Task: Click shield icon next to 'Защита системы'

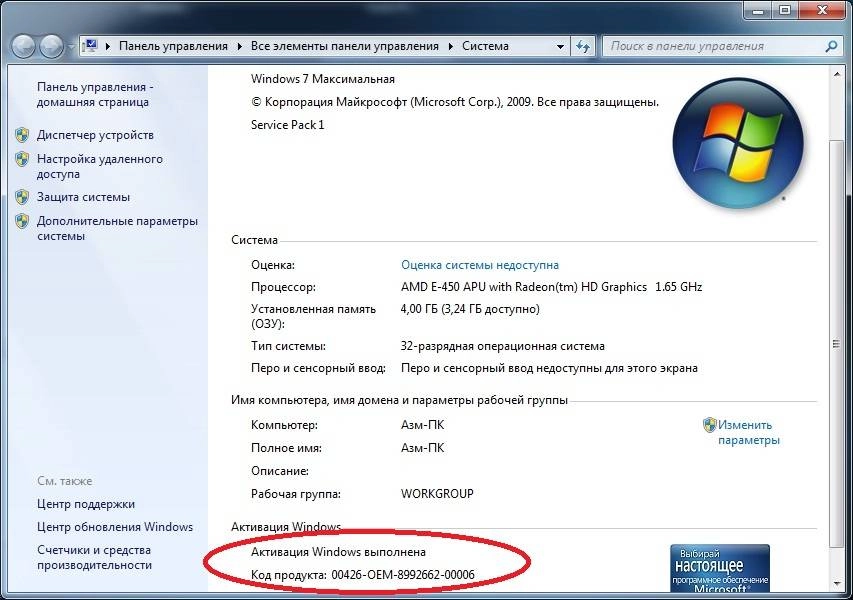Action: coord(22,197)
